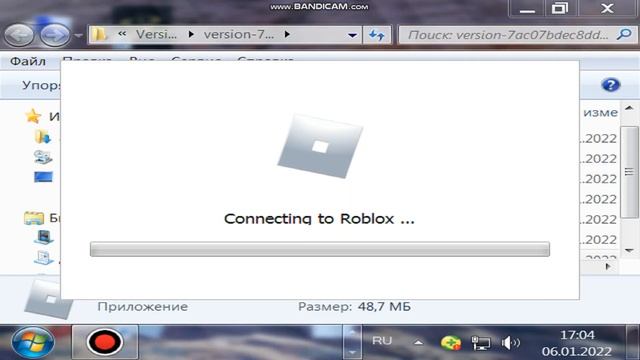
Task: Select the Libraries folder icon in navigation pane
Action: pos(34,218)
